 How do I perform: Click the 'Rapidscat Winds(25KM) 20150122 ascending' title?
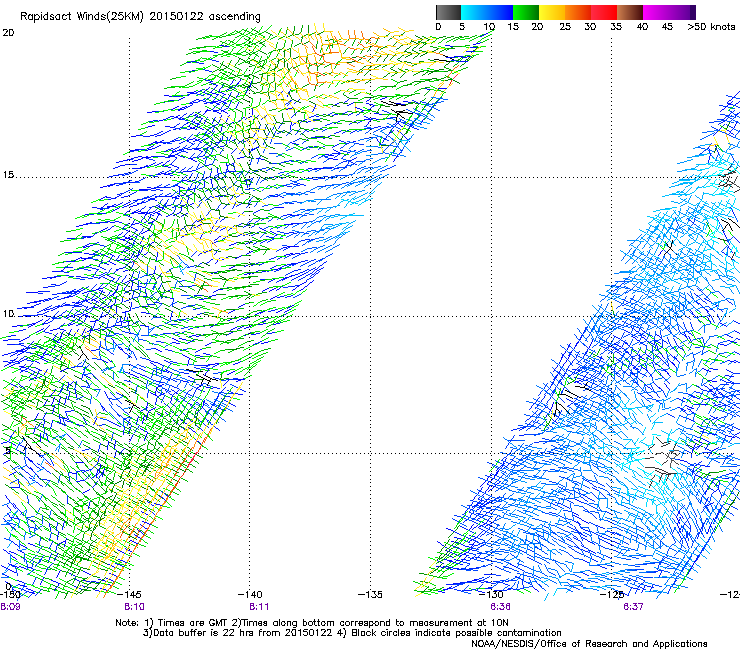(140, 17)
